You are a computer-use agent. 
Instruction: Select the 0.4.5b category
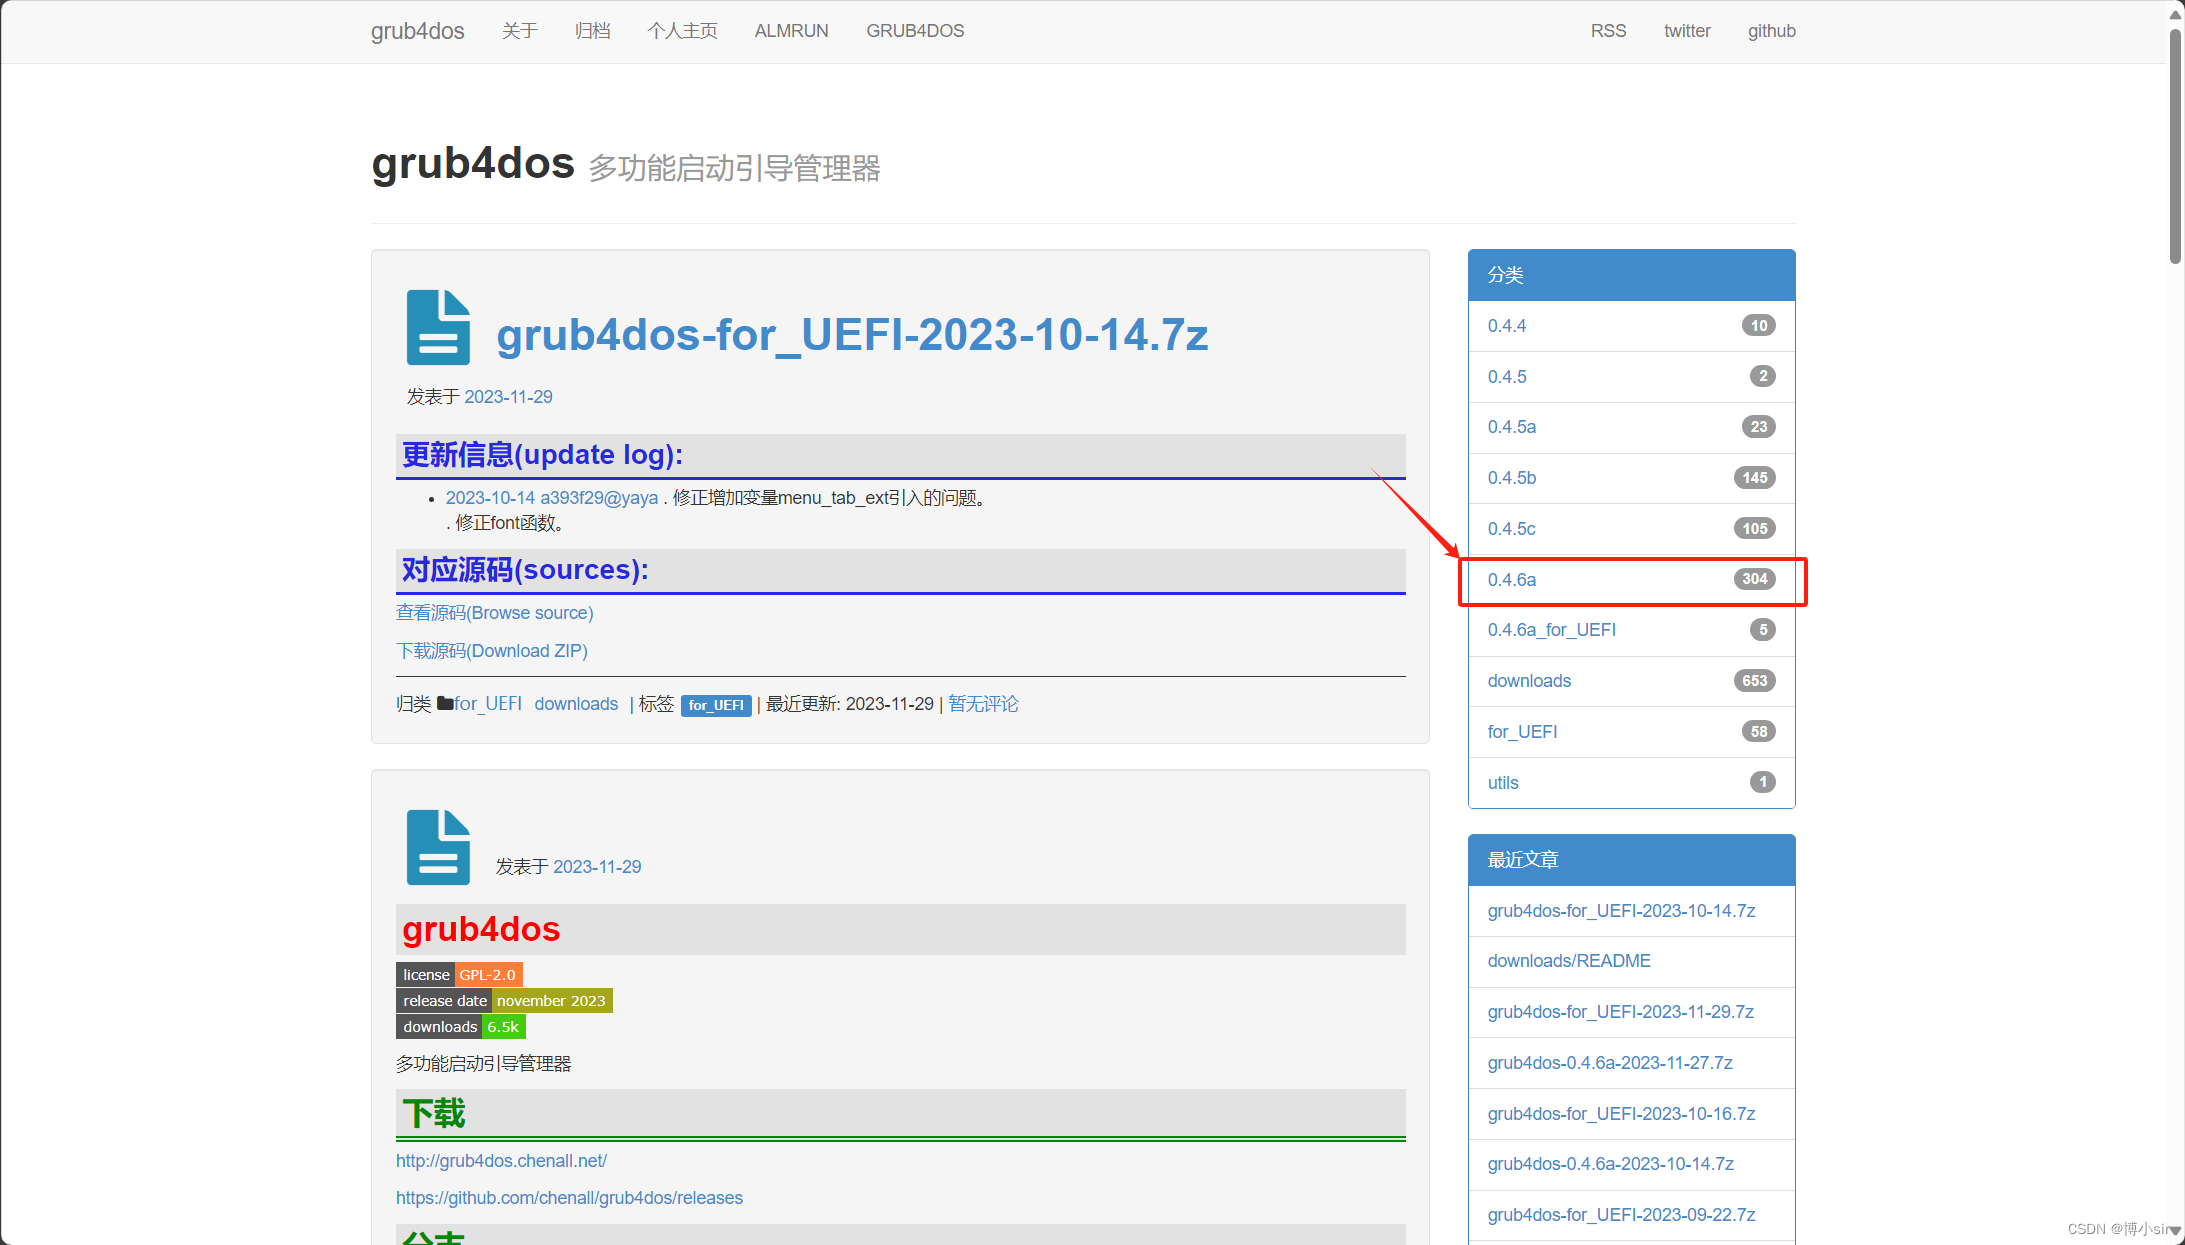pos(1511,477)
